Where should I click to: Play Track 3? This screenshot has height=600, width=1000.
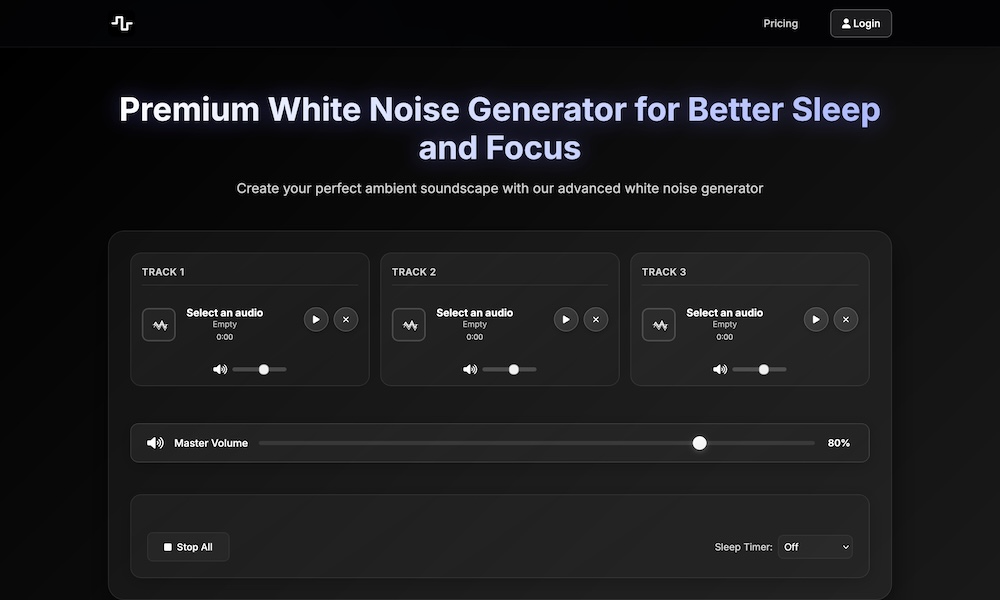[x=816, y=319]
